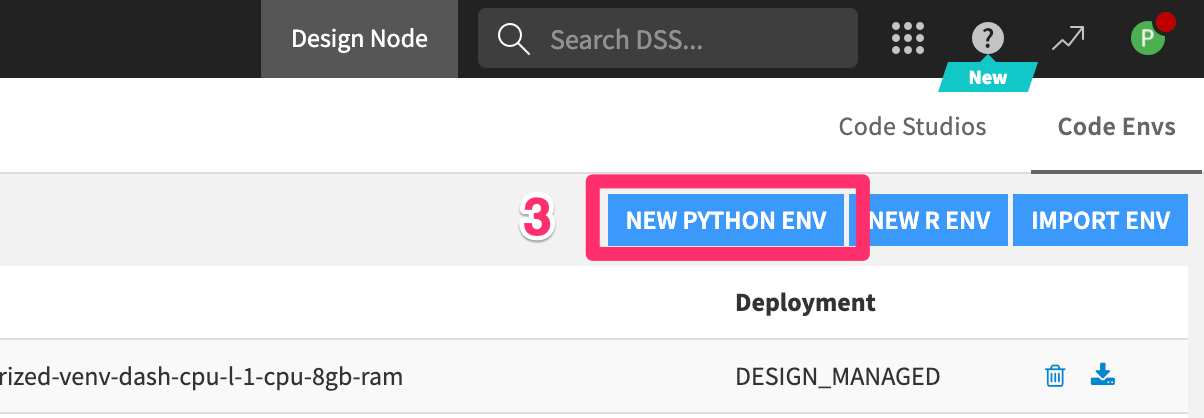Switch to the Code Studios tab
Viewport: 1204px width, 418px height.
pyautogui.click(x=912, y=127)
